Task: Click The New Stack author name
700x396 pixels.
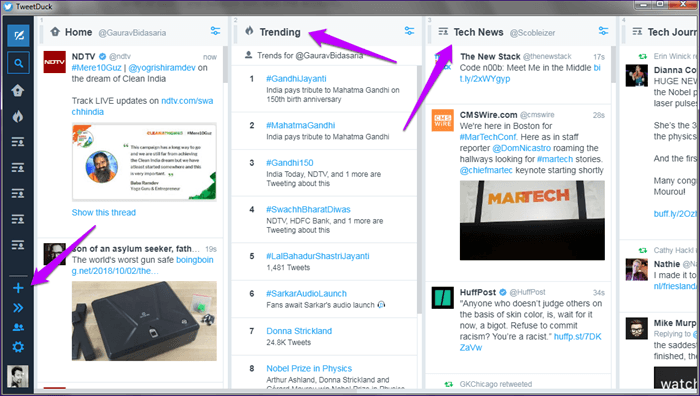Action: (x=490, y=57)
